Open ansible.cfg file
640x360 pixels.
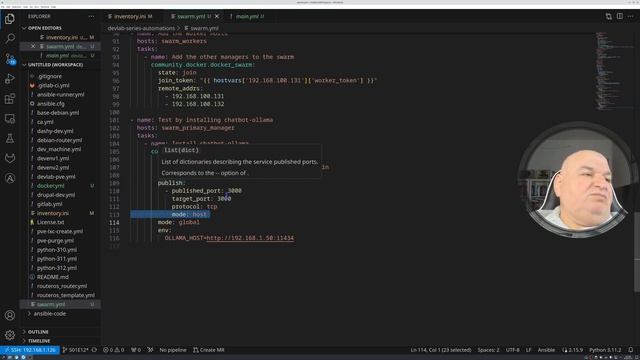coord(51,104)
